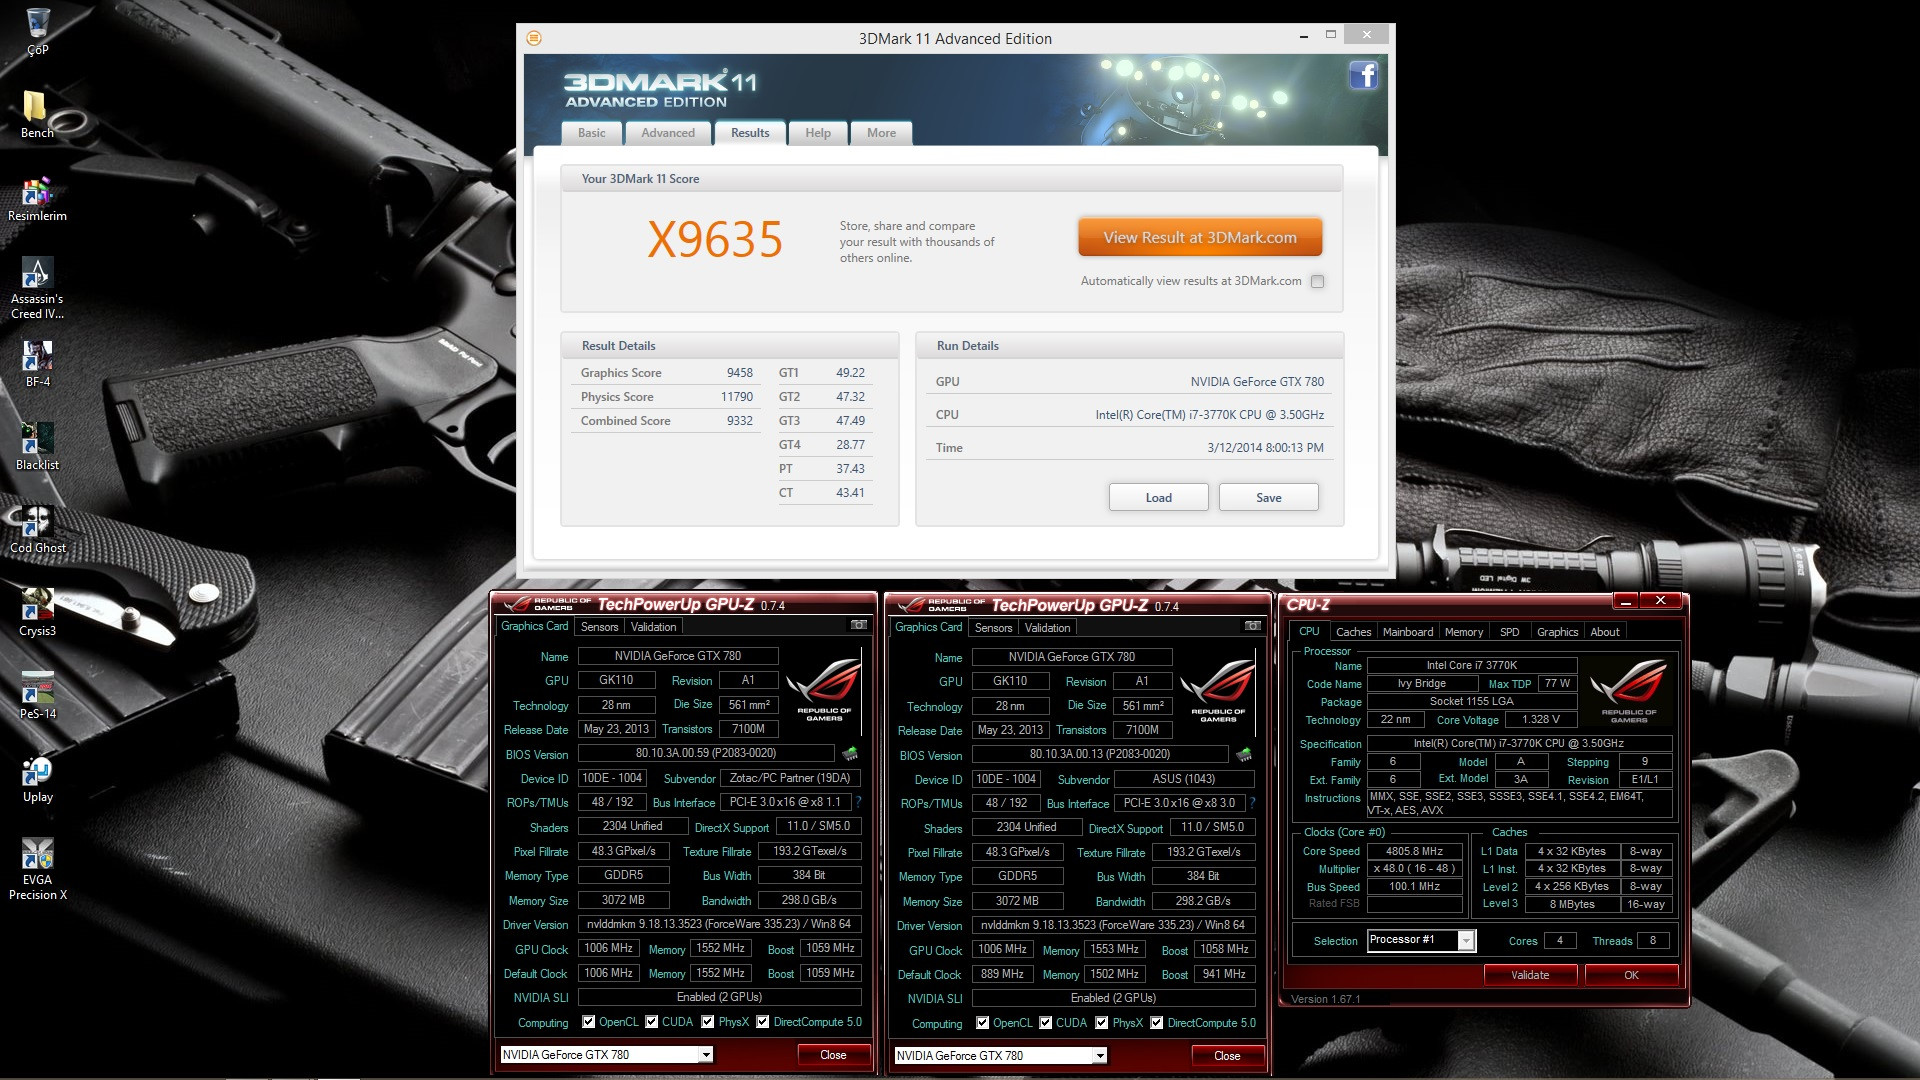1920x1080 pixels.
Task: Click the camera screenshot icon in left GPU-Z
Action: click(x=858, y=625)
